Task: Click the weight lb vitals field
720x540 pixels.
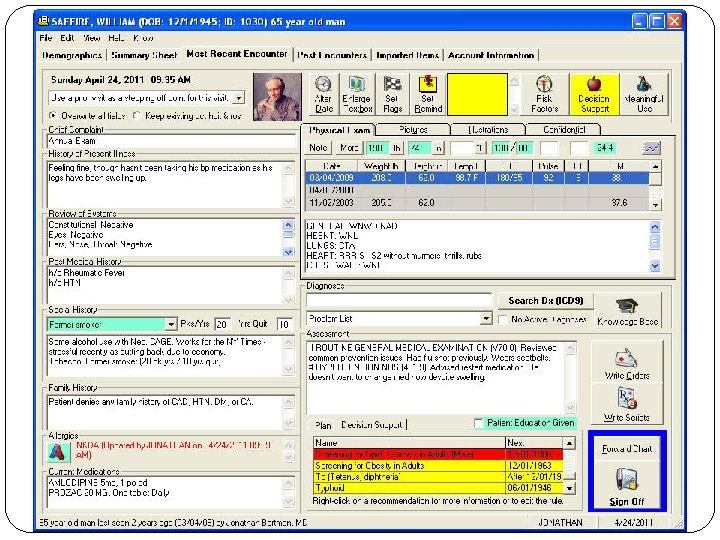Action: [378, 148]
